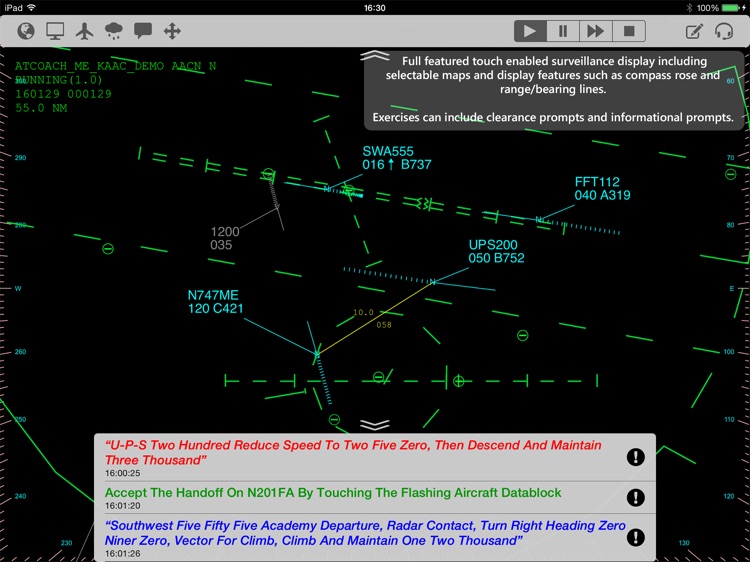The height and width of the screenshot is (562, 750).
Task: Tap the Wi-Fi indicator in status bar
Action: point(31,8)
